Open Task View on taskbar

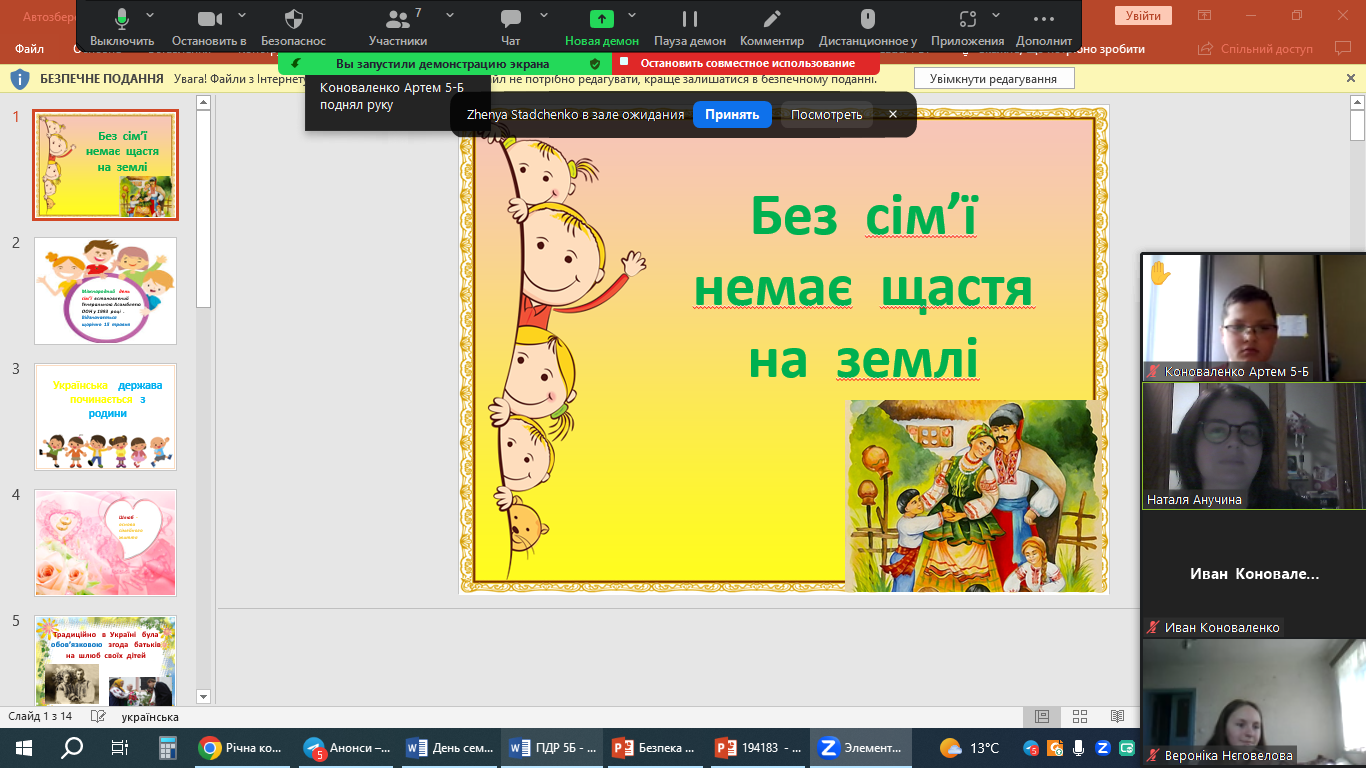pos(120,747)
